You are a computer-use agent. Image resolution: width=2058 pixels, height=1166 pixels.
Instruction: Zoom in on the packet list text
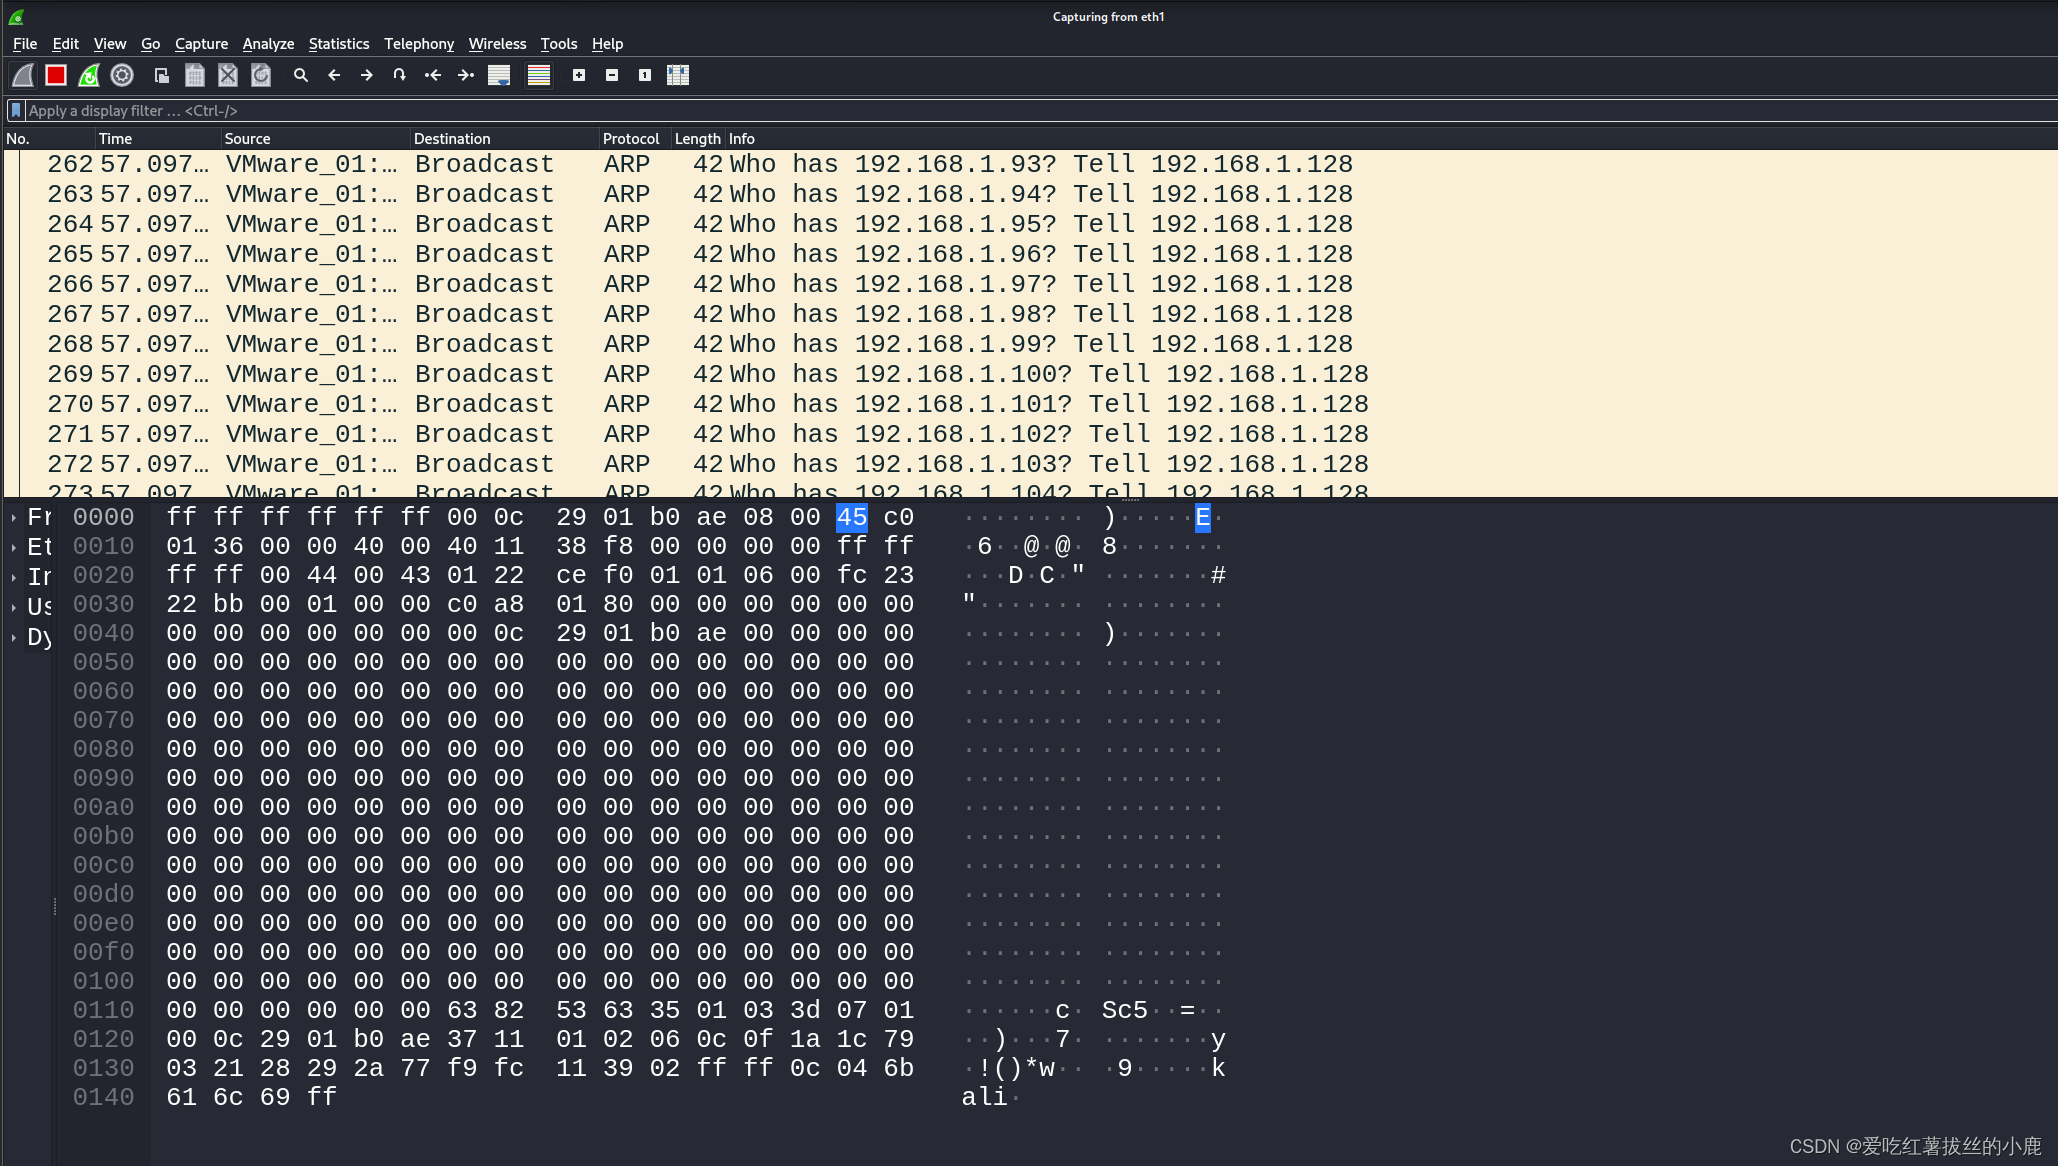(578, 75)
